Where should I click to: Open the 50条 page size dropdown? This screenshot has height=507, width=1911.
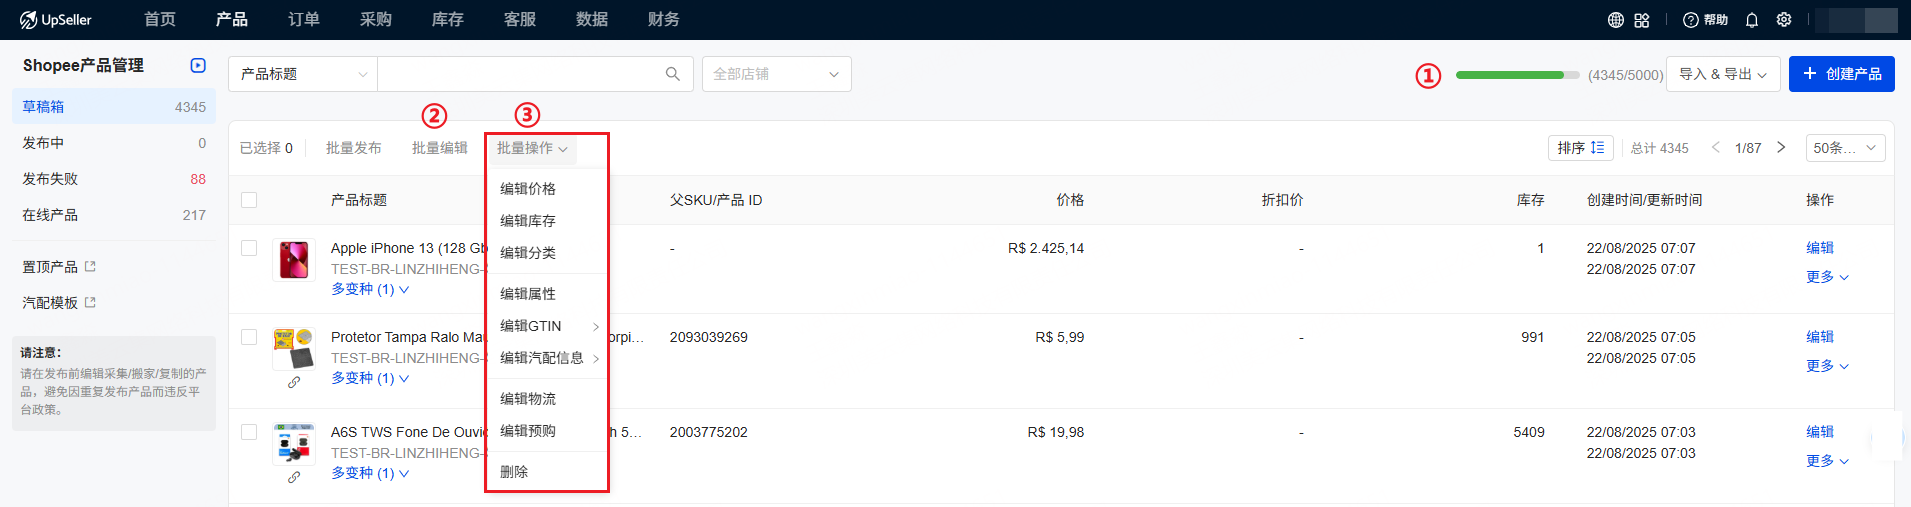coord(1845,148)
